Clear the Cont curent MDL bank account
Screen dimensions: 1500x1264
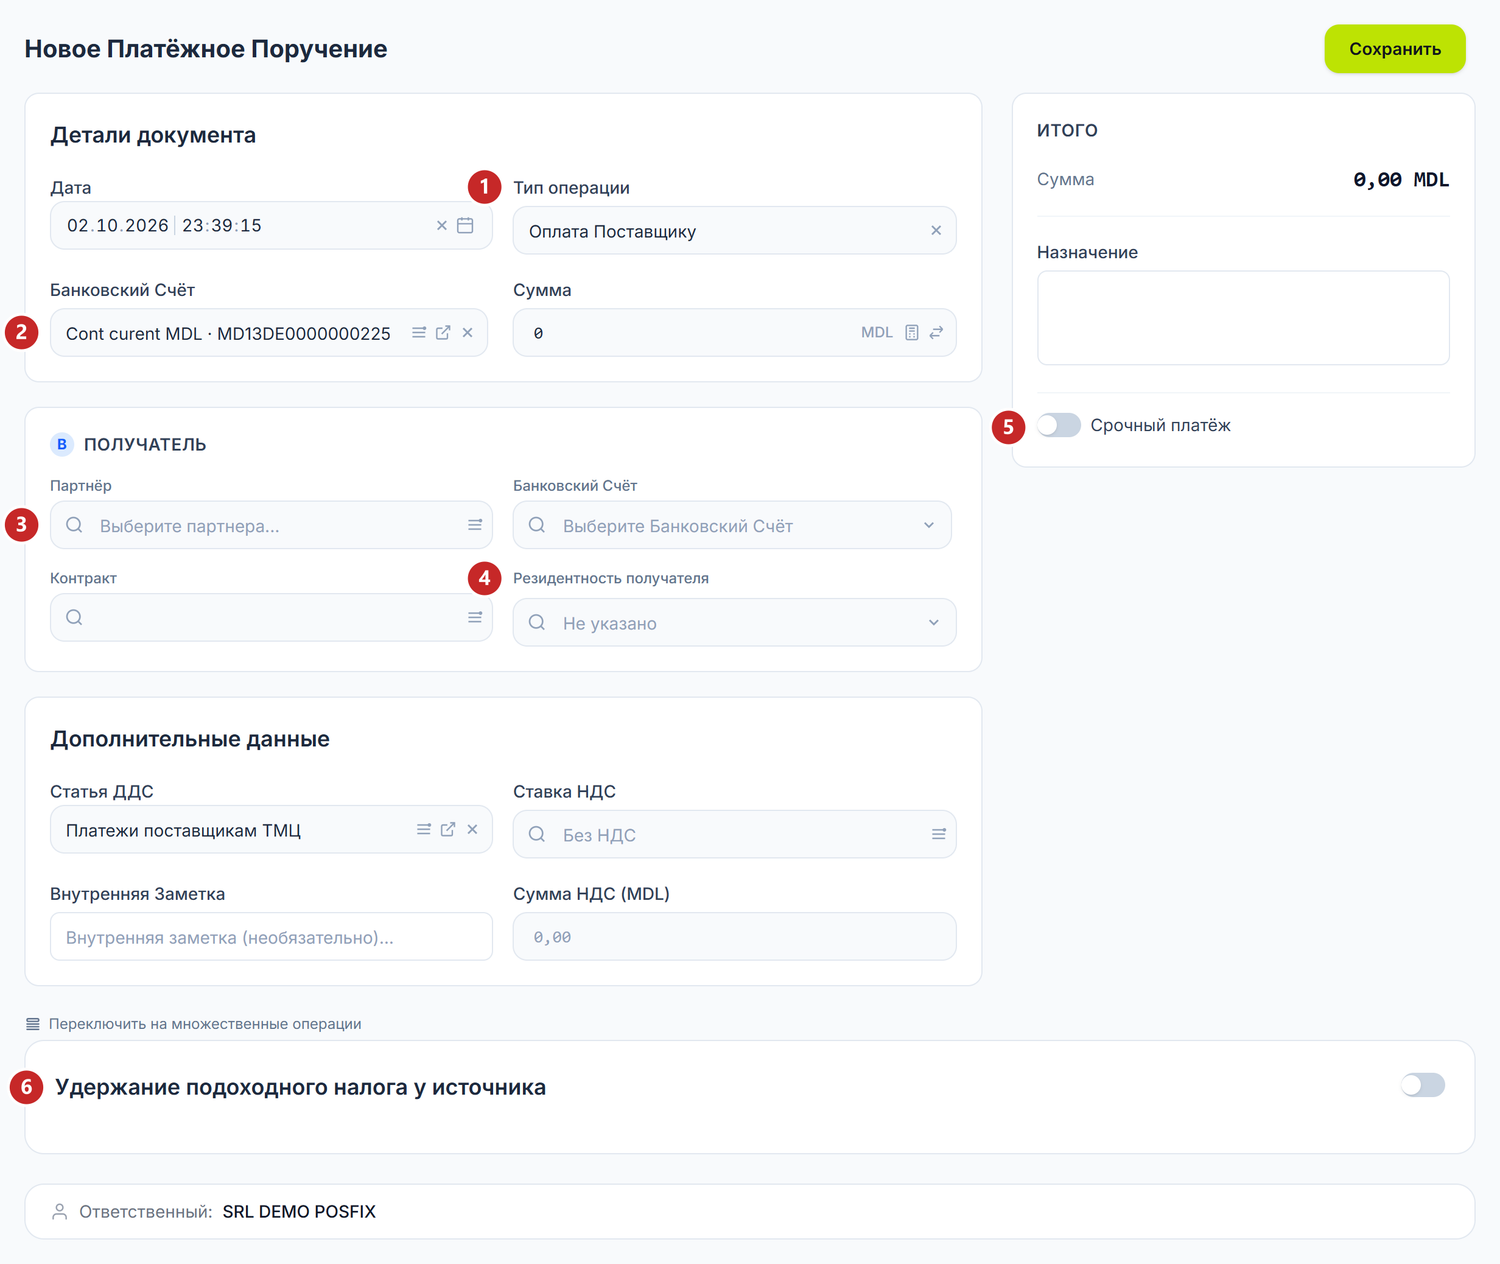coord(467,333)
